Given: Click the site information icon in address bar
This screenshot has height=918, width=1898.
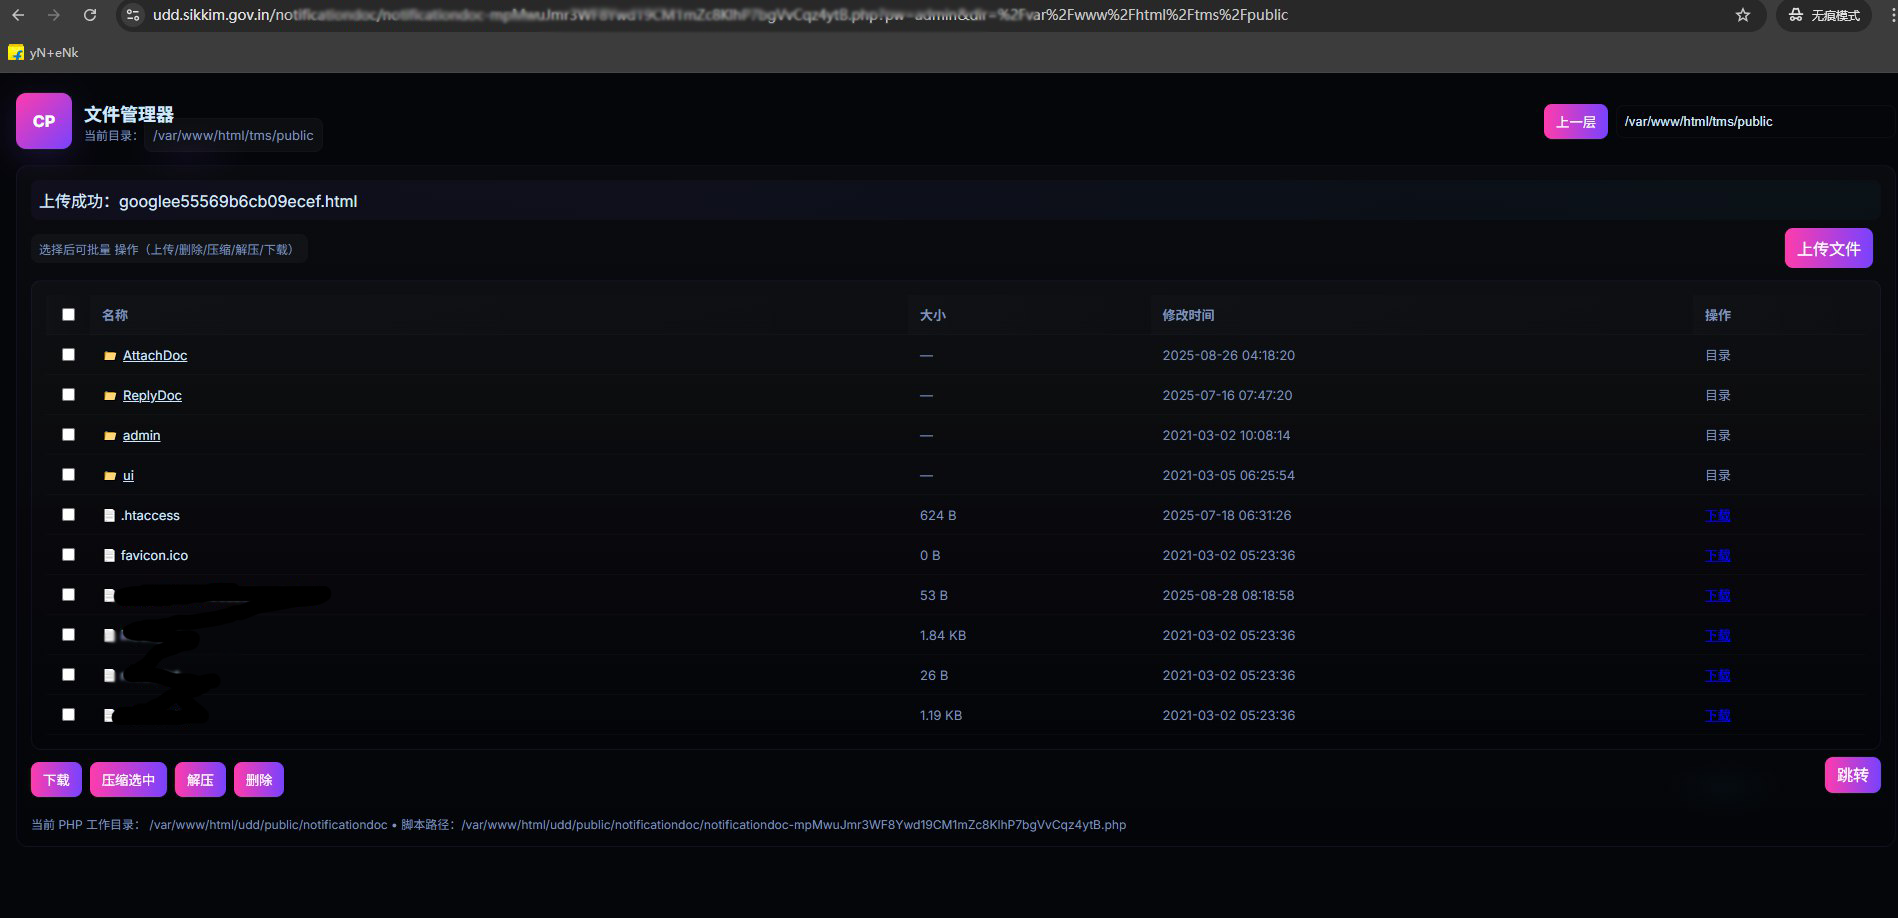Looking at the screenshot, I should 133,15.
